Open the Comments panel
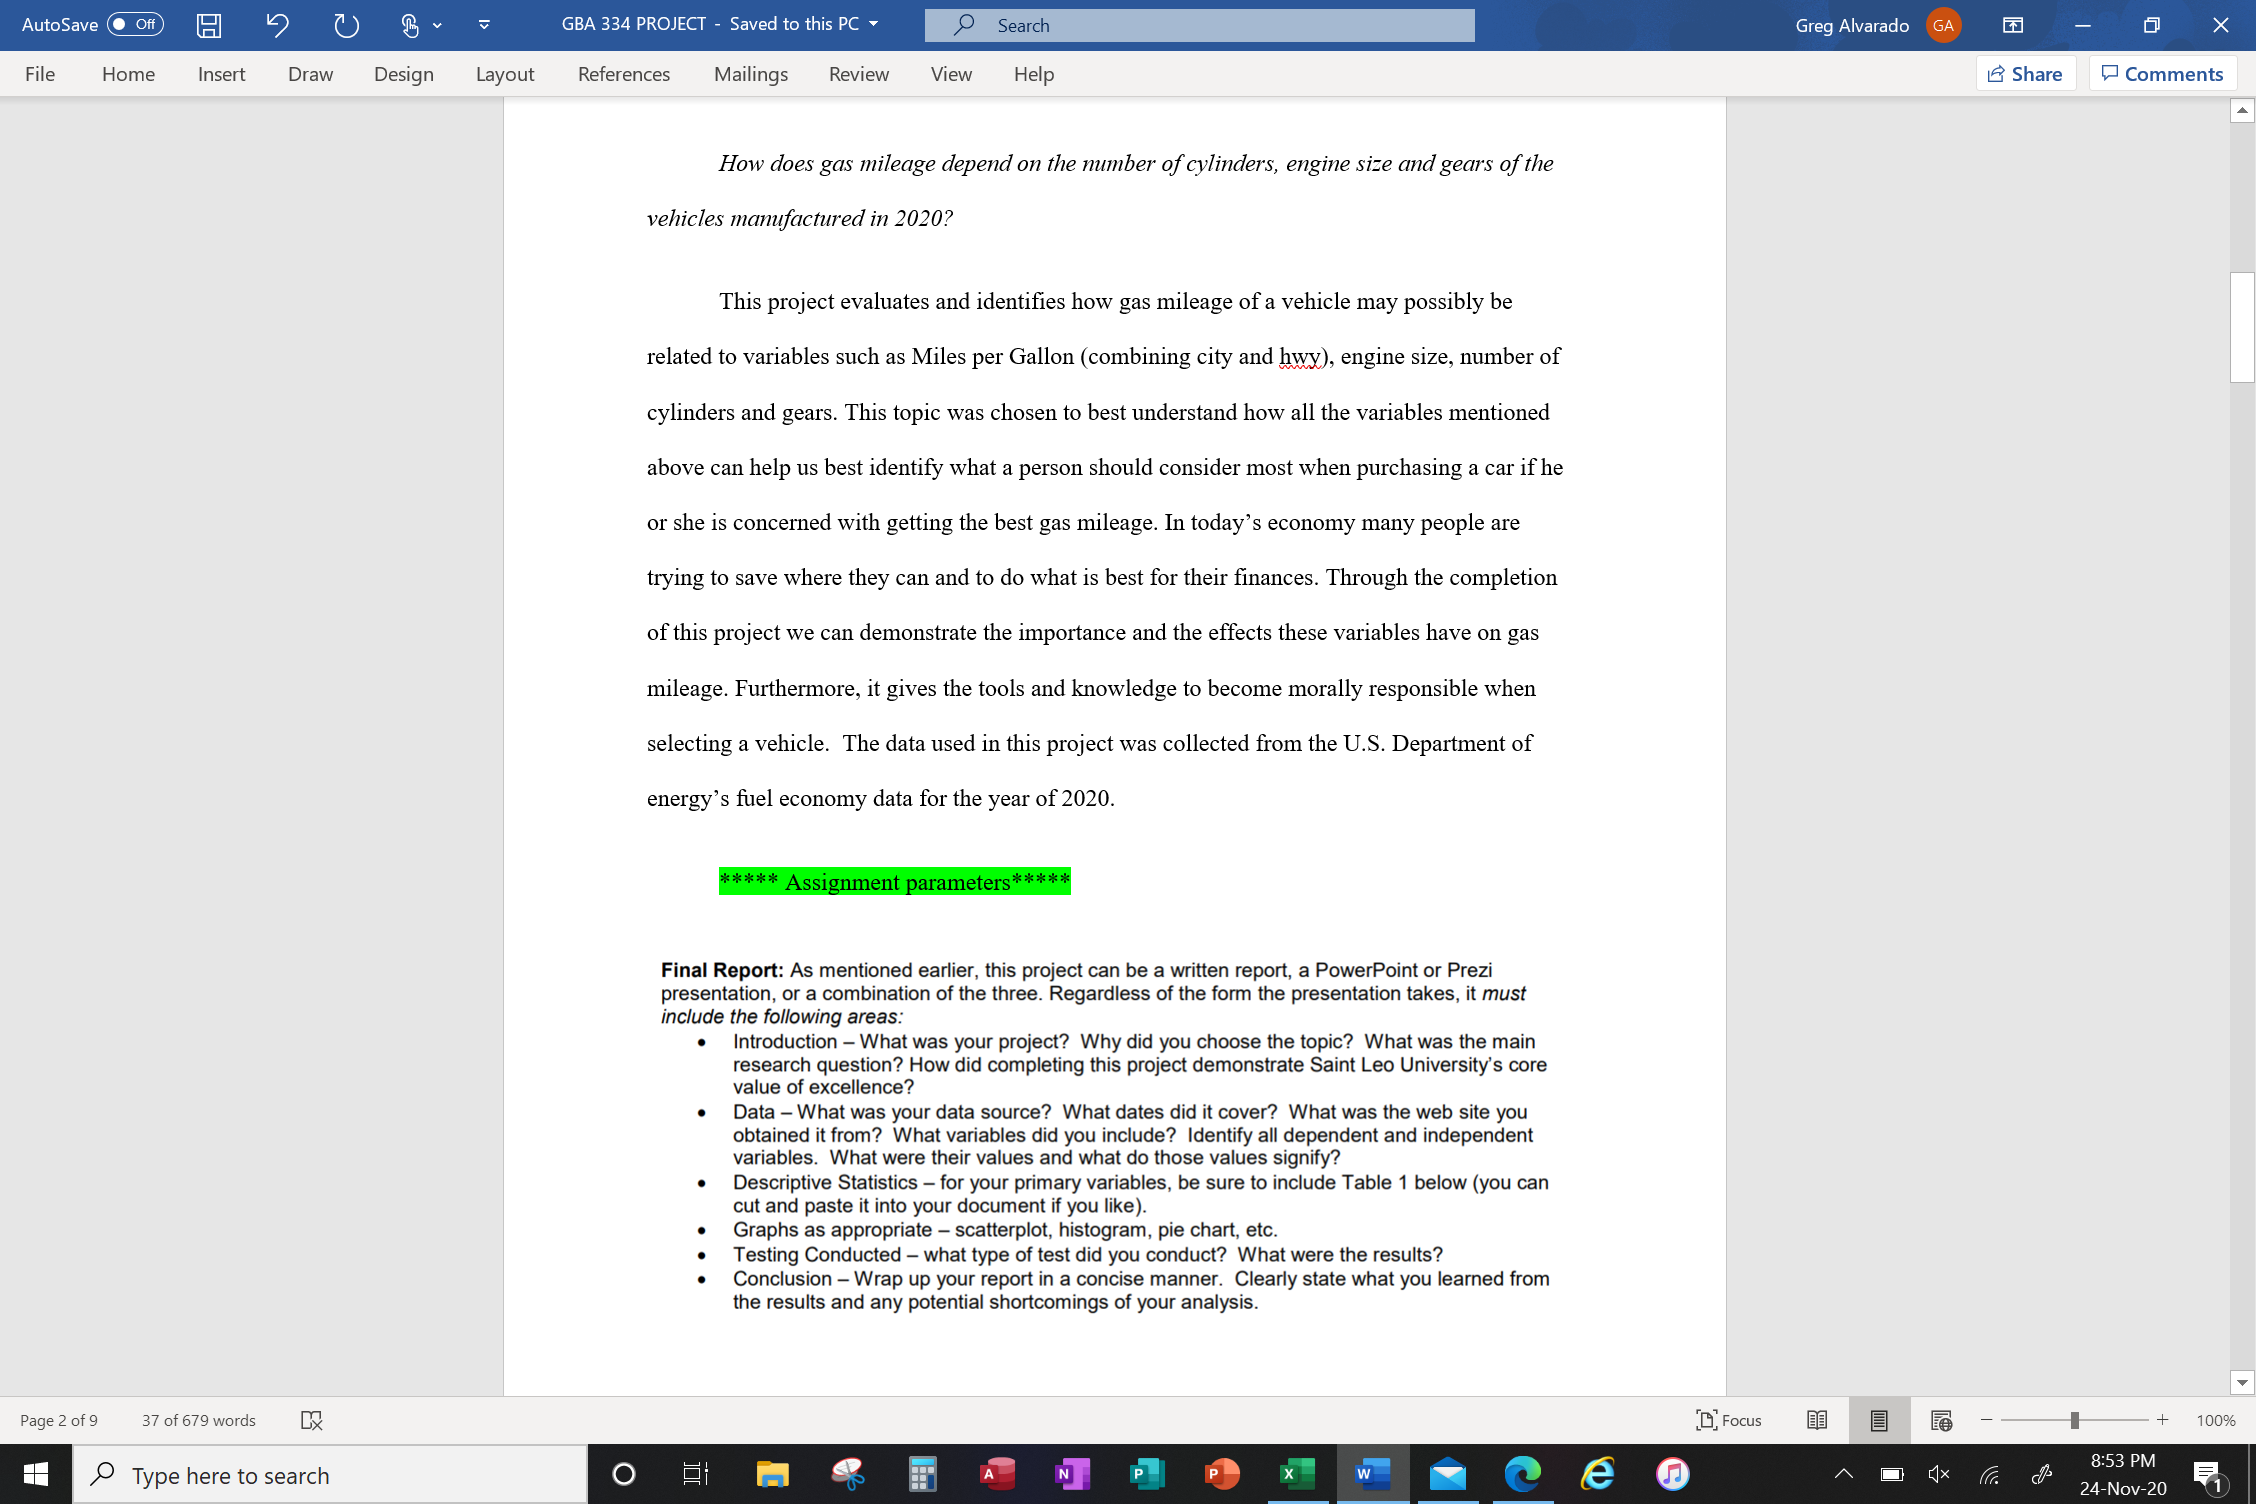The image size is (2256, 1504). click(x=2163, y=73)
